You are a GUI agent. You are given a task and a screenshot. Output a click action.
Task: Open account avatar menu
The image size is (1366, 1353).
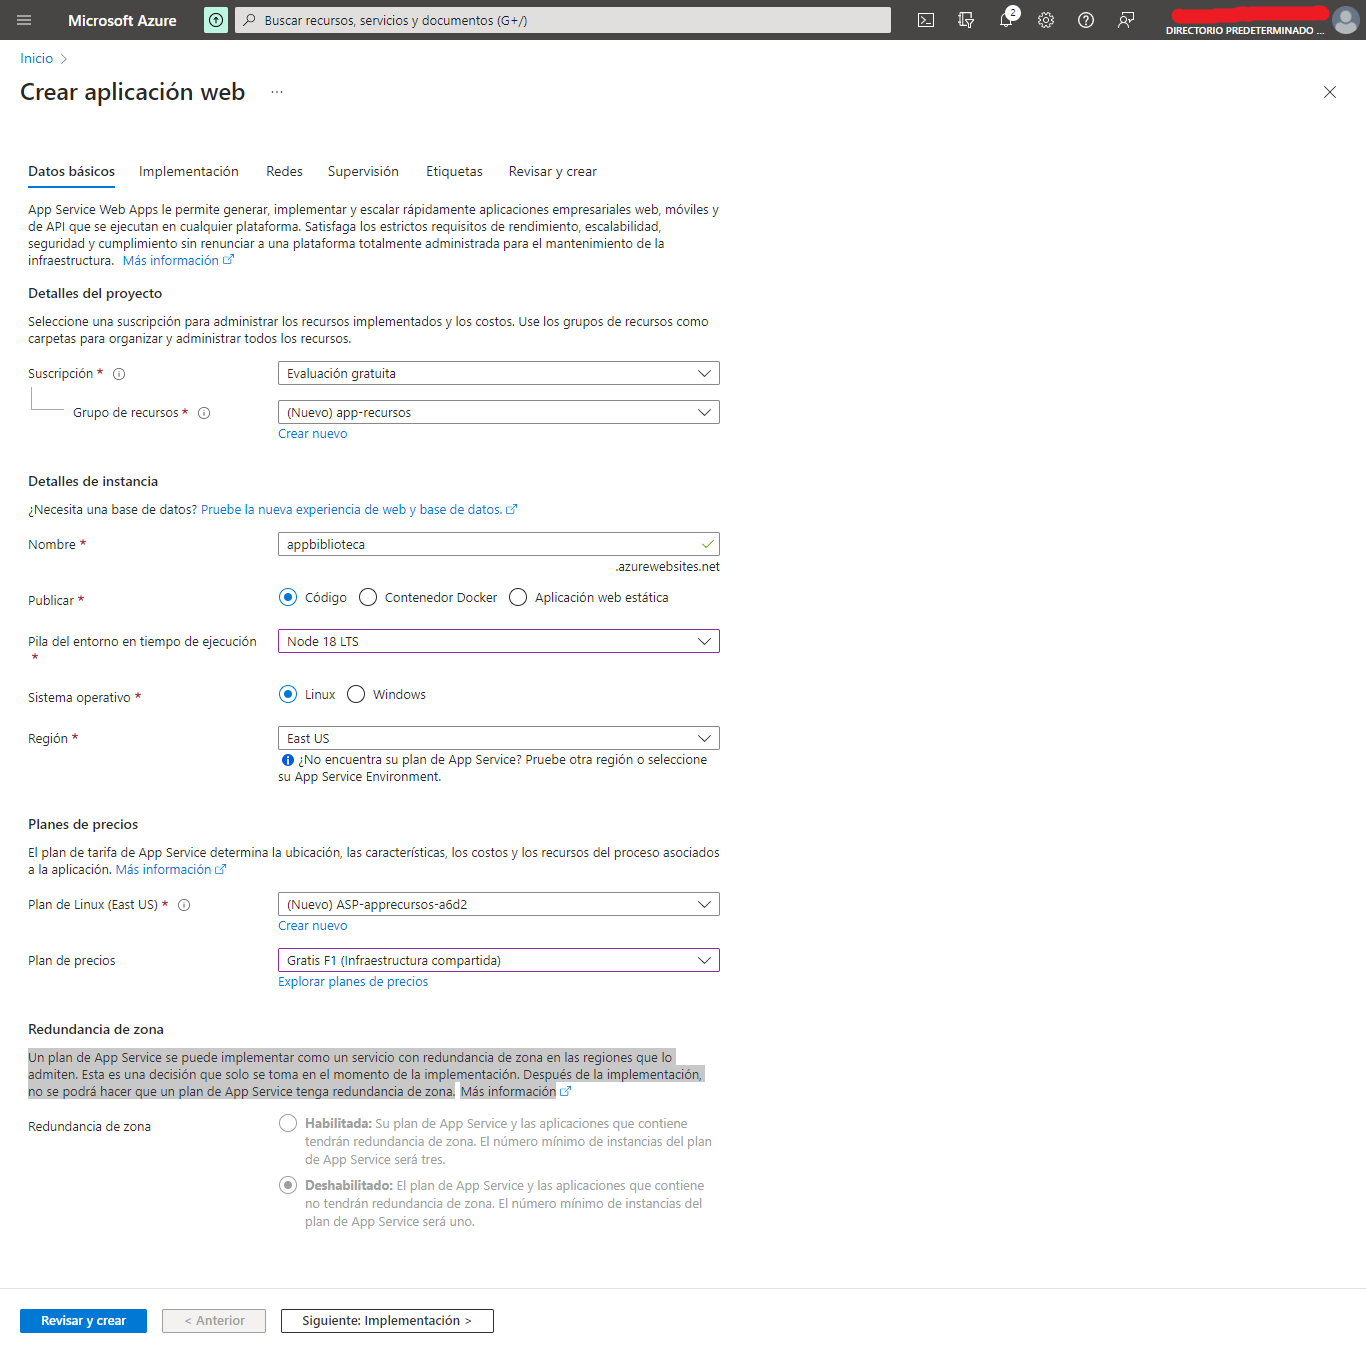tap(1345, 20)
